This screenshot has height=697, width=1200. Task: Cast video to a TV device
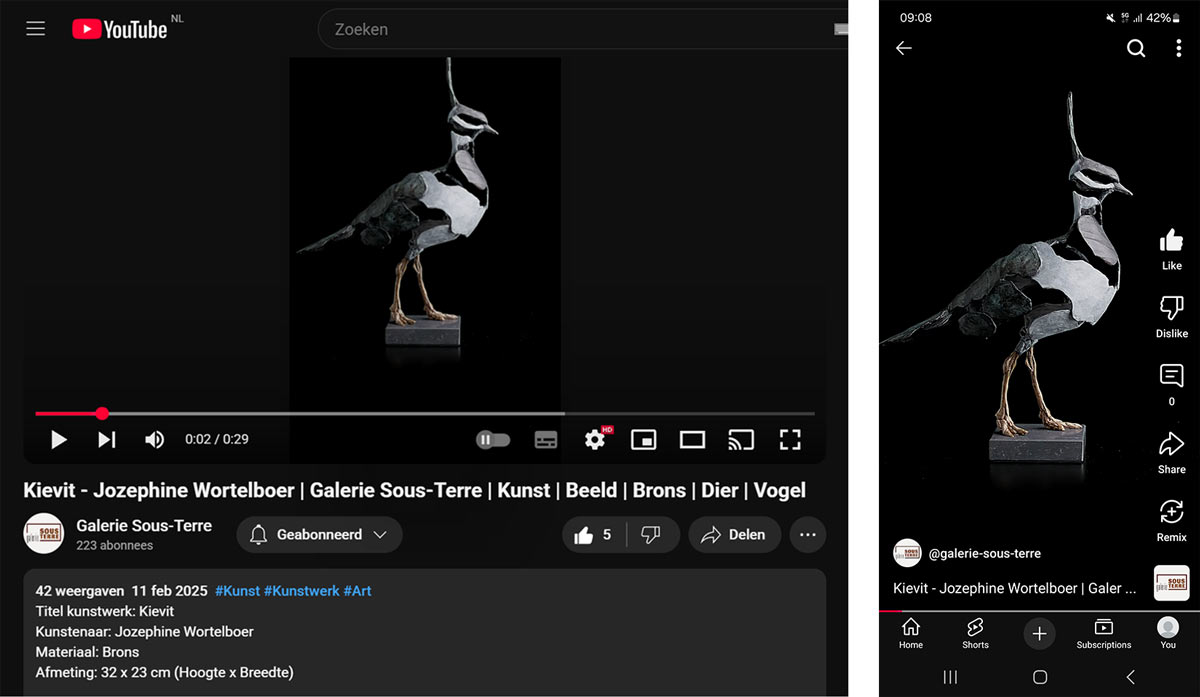[741, 439]
